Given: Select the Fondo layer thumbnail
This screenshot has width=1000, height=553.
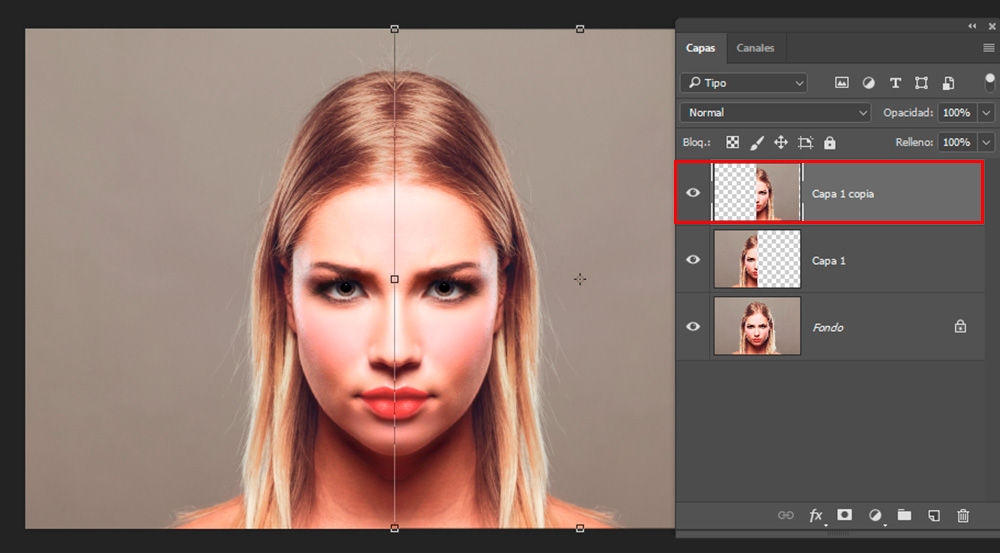Looking at the screenshot, I should click(x=757, y=326).
